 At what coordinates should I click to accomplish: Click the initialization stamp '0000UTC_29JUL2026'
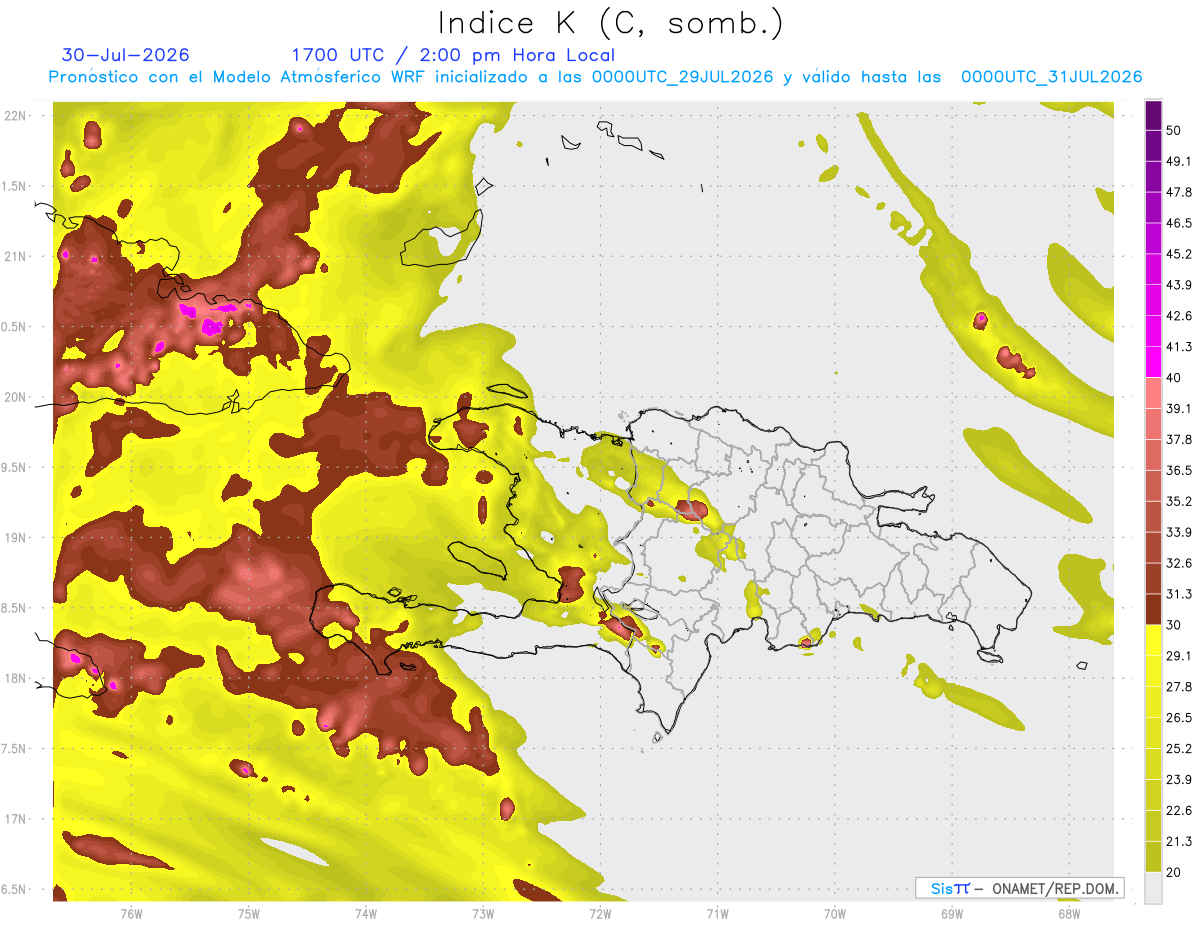pyautogui.click(x=682, y=77)
